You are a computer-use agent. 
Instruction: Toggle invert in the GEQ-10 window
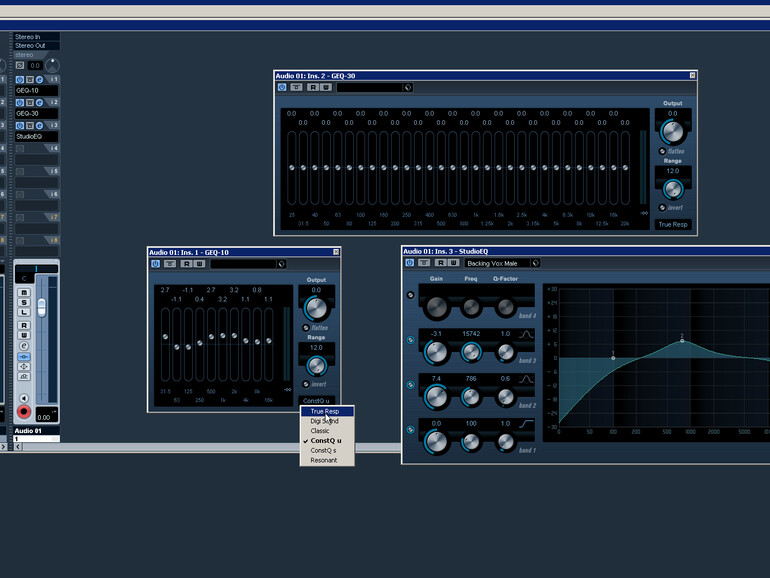(x=305, y=384)
